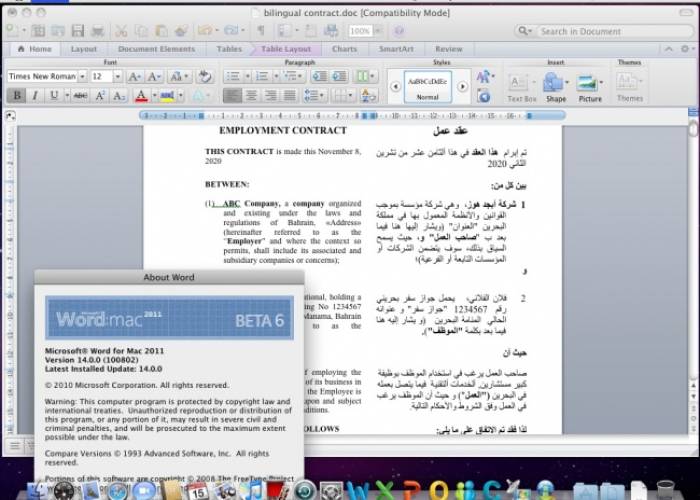This screenshot has width=700, height=500.
Task: Set paragraph alignment to left
Action: click(233, 96)
